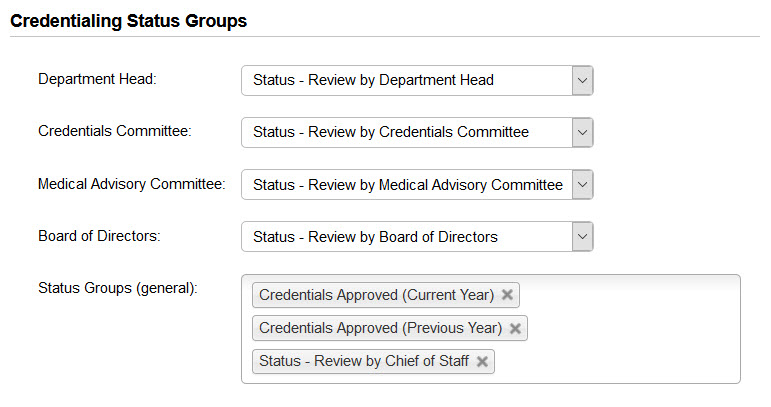Click the 'Department Head:' field label
This screenshot has height=407, width=771.
pos(97,79)
